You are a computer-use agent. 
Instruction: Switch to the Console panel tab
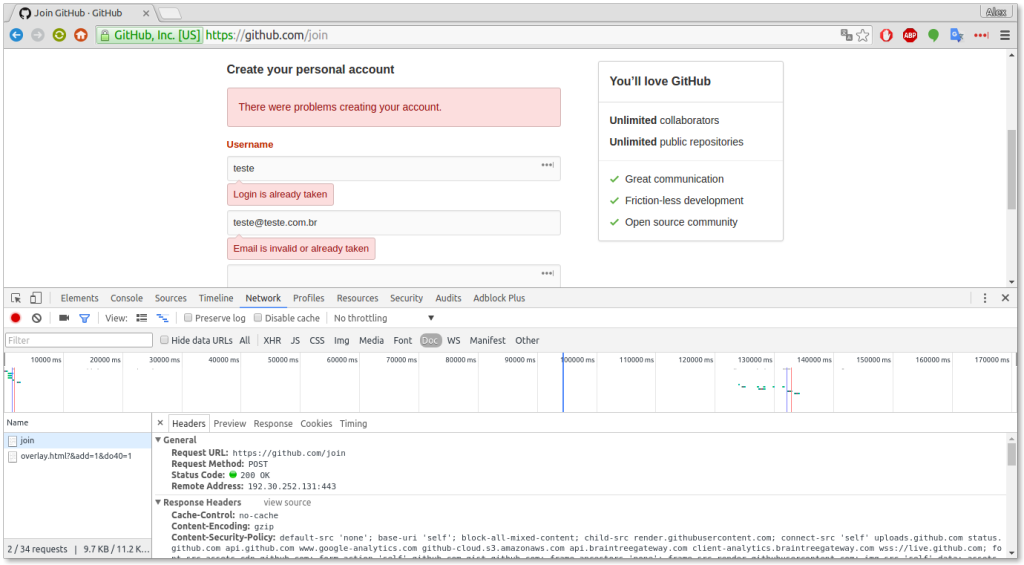tap(127, 298)
